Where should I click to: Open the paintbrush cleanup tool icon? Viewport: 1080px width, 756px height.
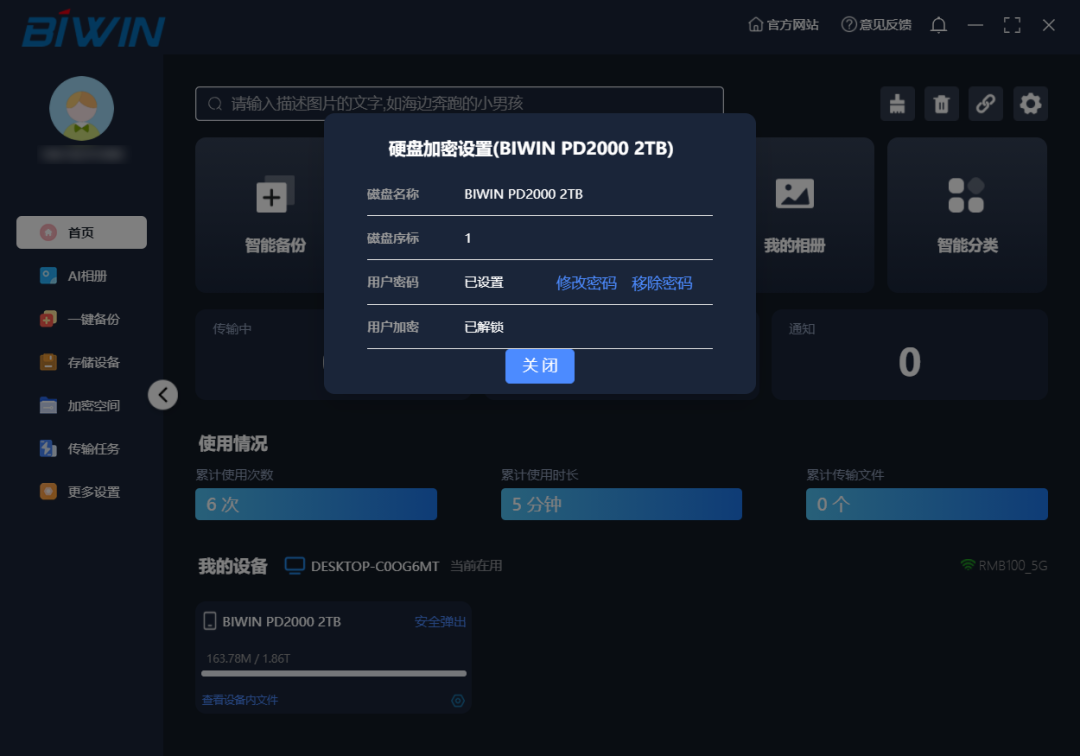(897, 103)
